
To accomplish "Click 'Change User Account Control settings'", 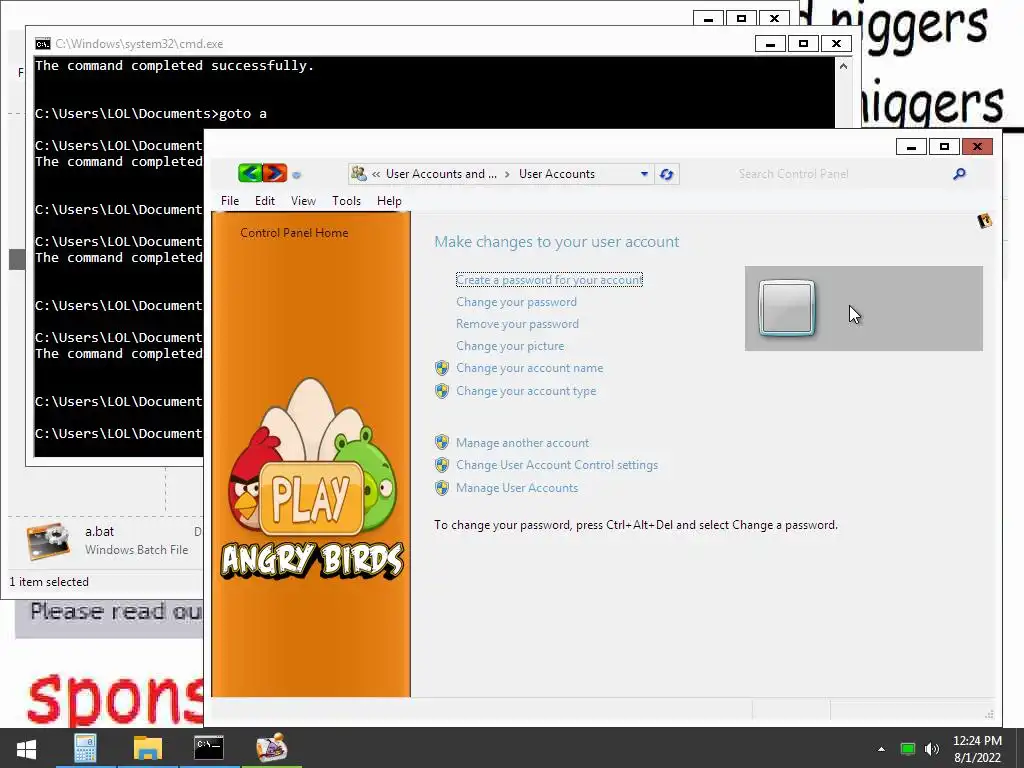I will [x=557, y=465].
